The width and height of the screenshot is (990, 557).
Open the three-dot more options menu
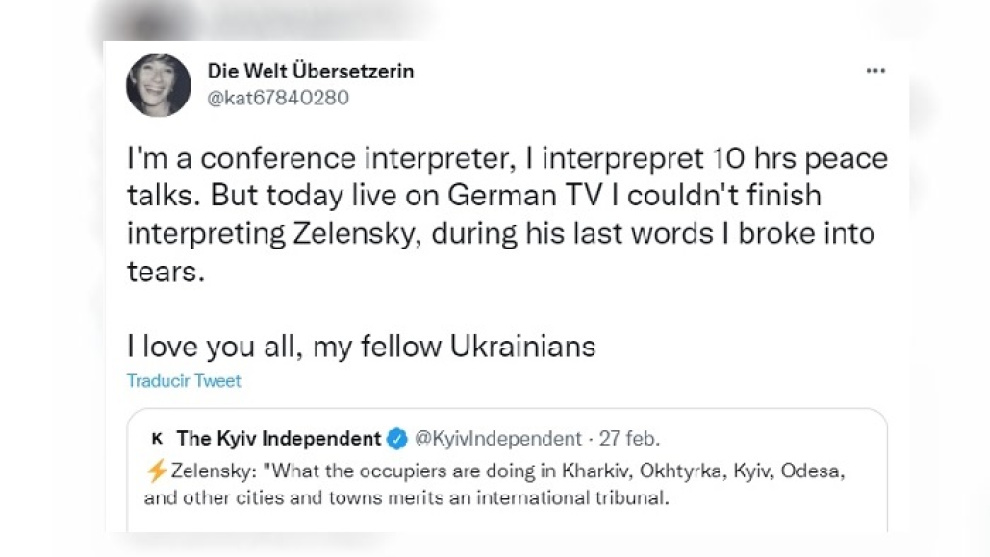click(875, 71)
